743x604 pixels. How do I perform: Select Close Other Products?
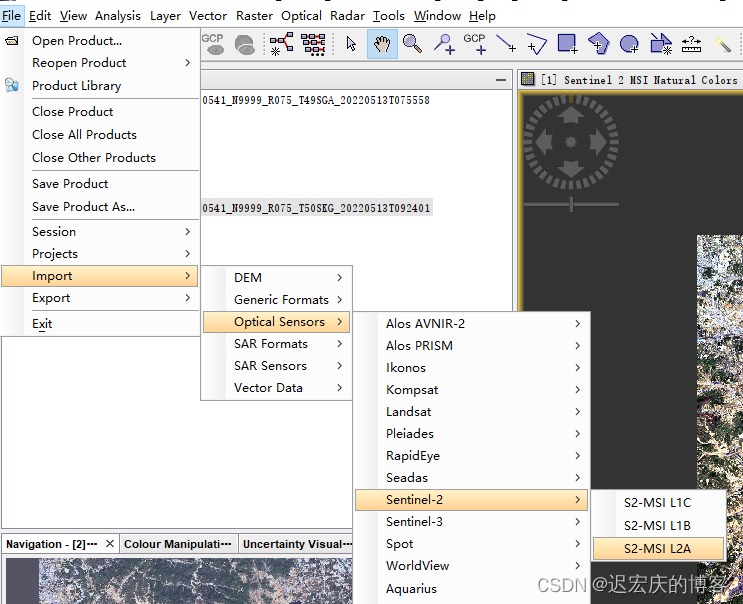(100, 158)
